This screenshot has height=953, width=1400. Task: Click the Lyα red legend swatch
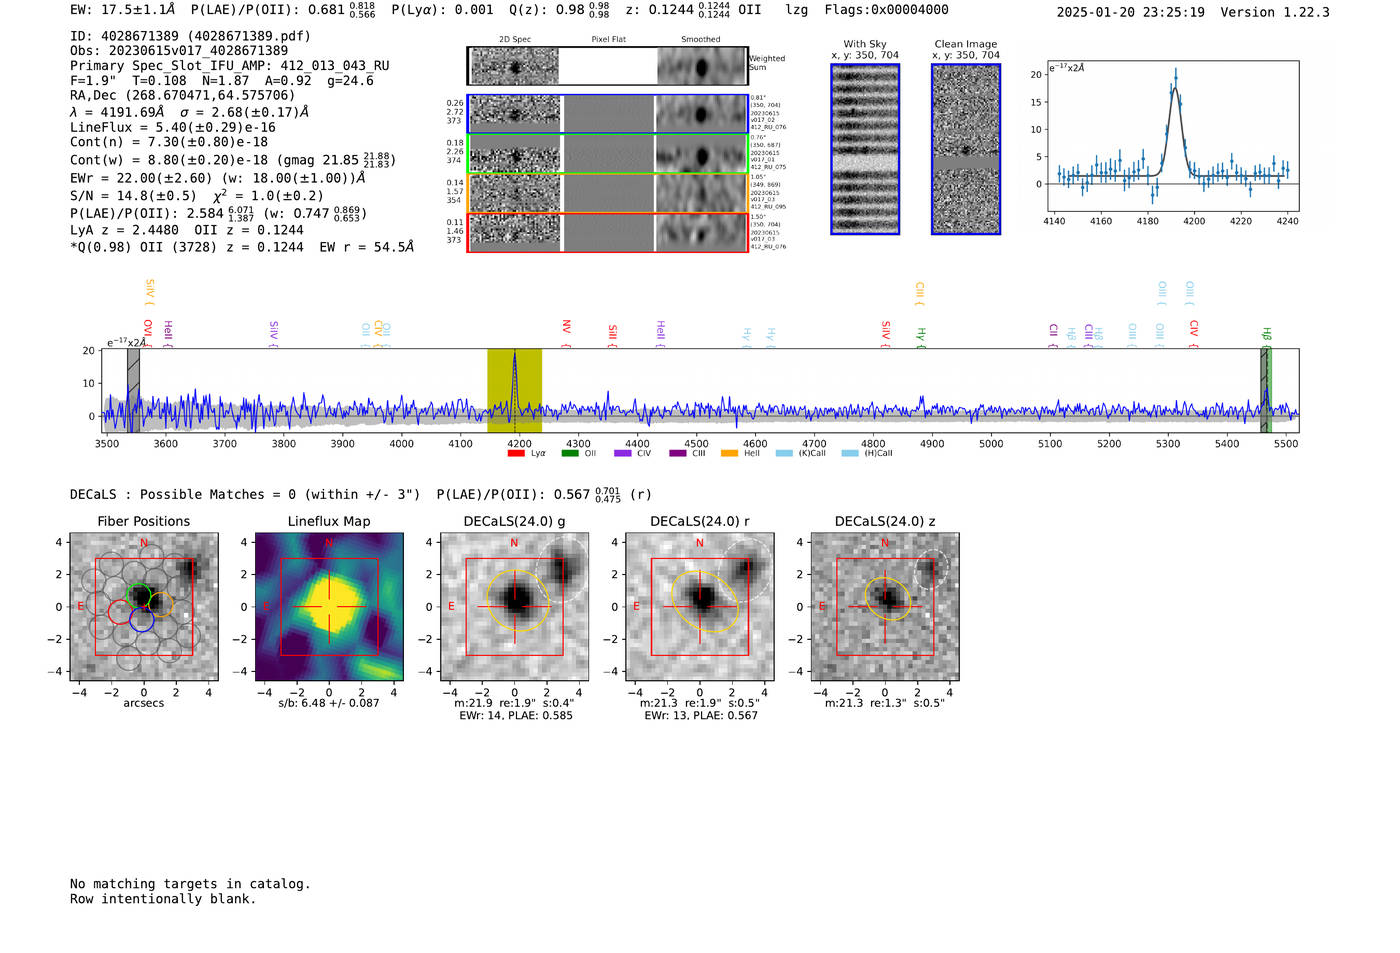point(516,453)
